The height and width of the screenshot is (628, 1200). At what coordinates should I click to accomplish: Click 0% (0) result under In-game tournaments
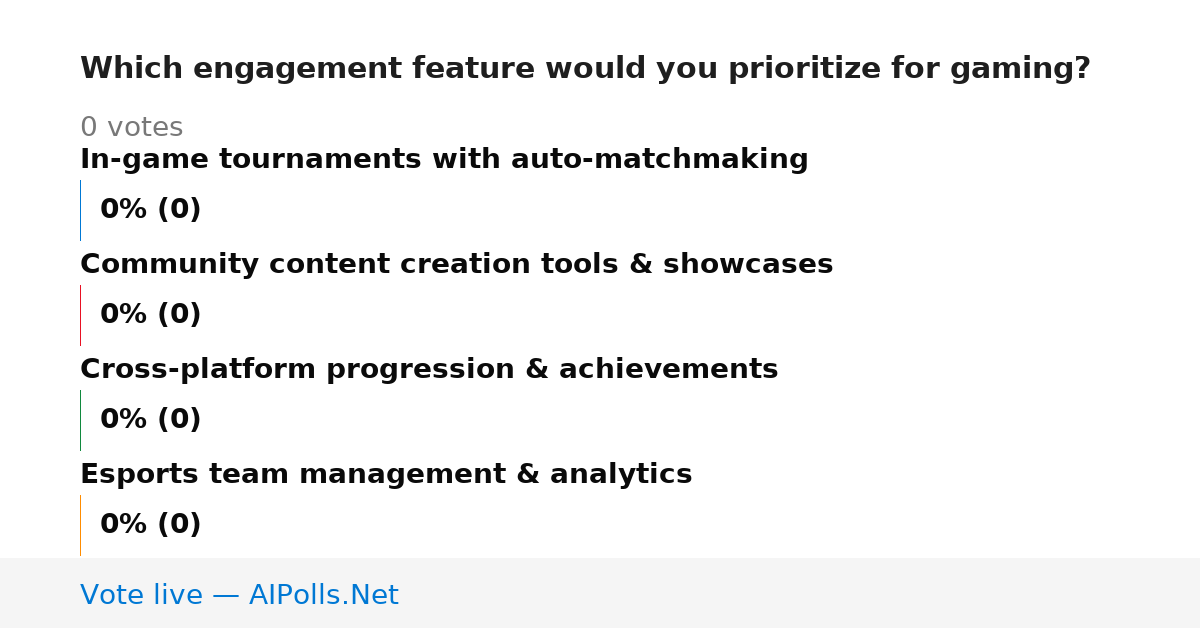point(151,210)
